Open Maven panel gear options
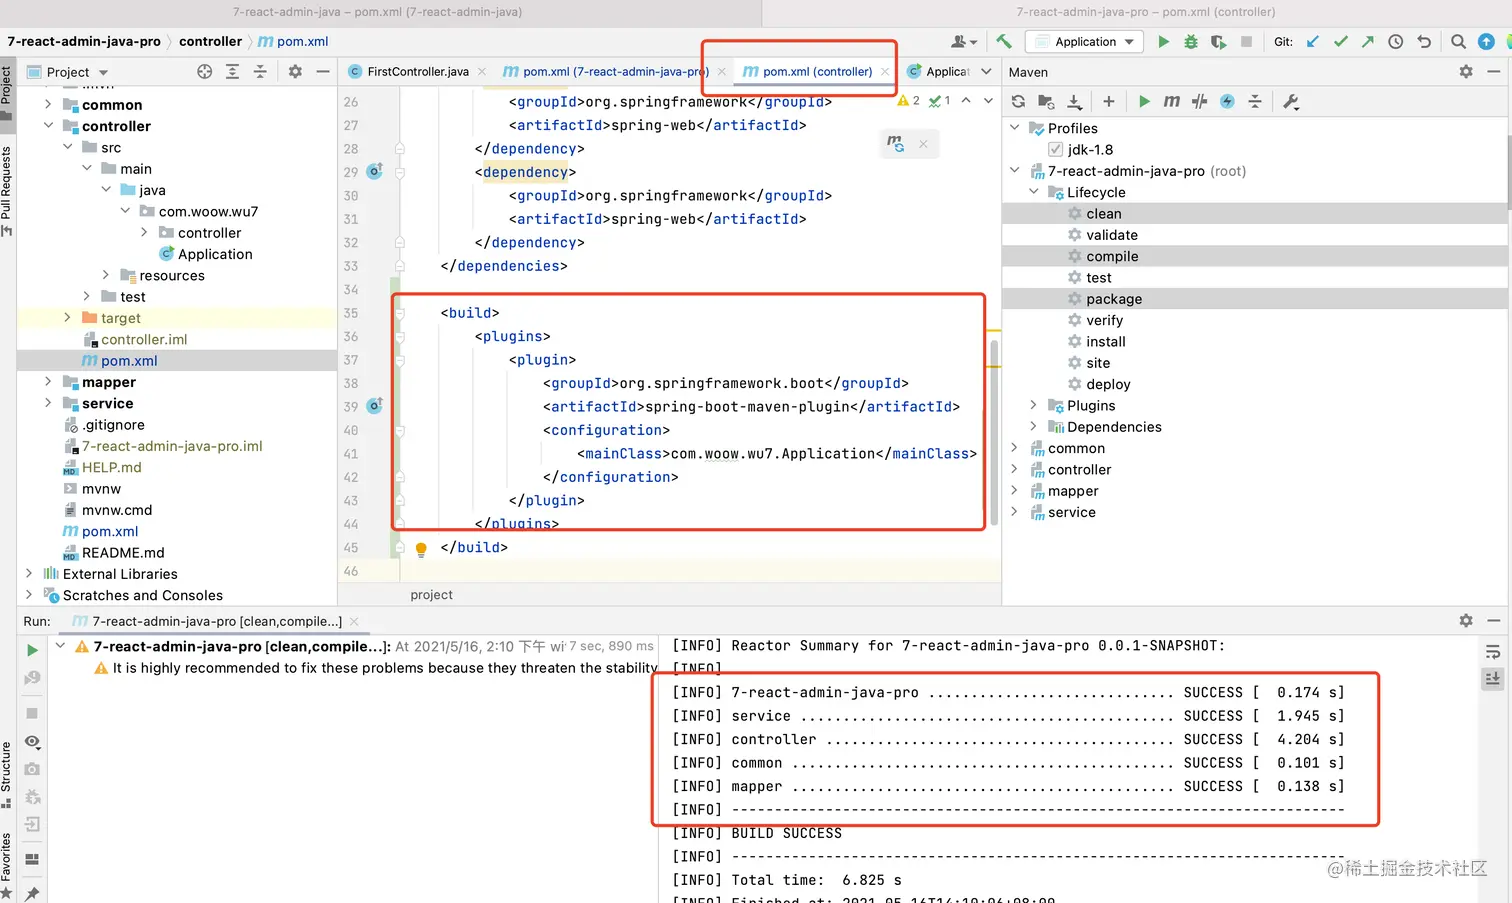 [x=1466, y=71]
